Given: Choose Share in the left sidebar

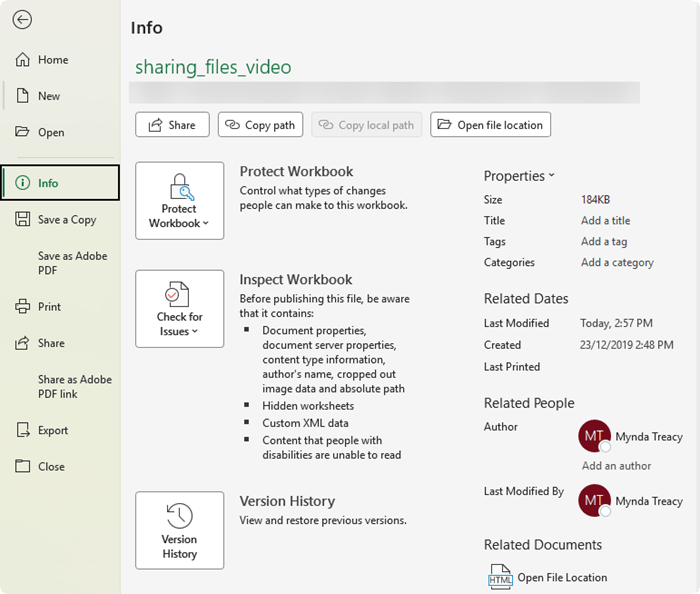Looking at the screenshot, I should click(60, 343).
